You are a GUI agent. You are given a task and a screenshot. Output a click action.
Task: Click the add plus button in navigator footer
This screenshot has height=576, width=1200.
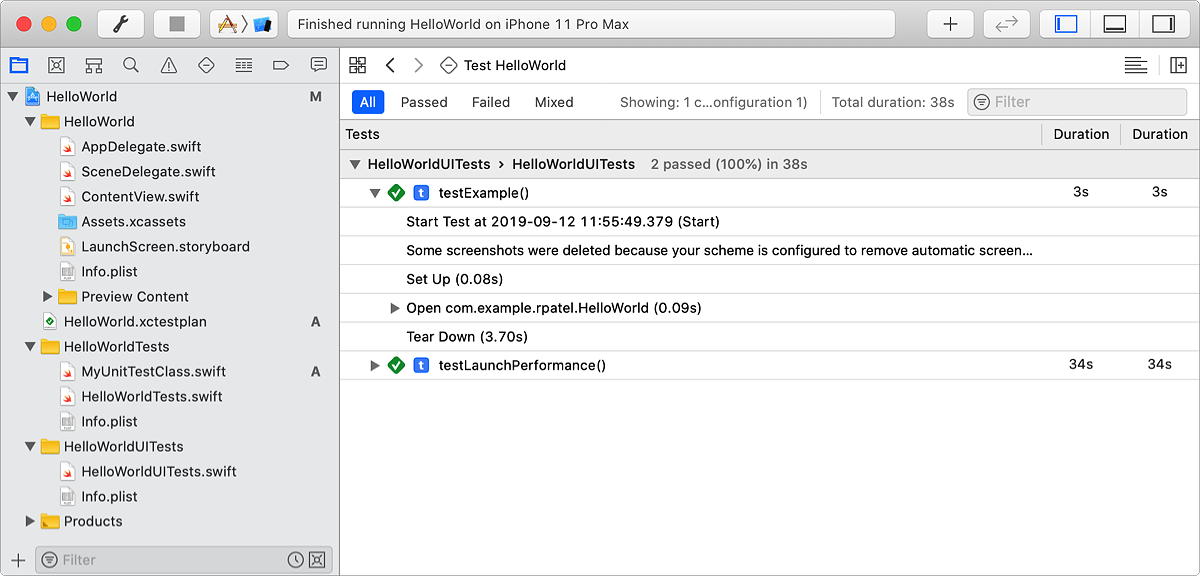pos(18,560)
